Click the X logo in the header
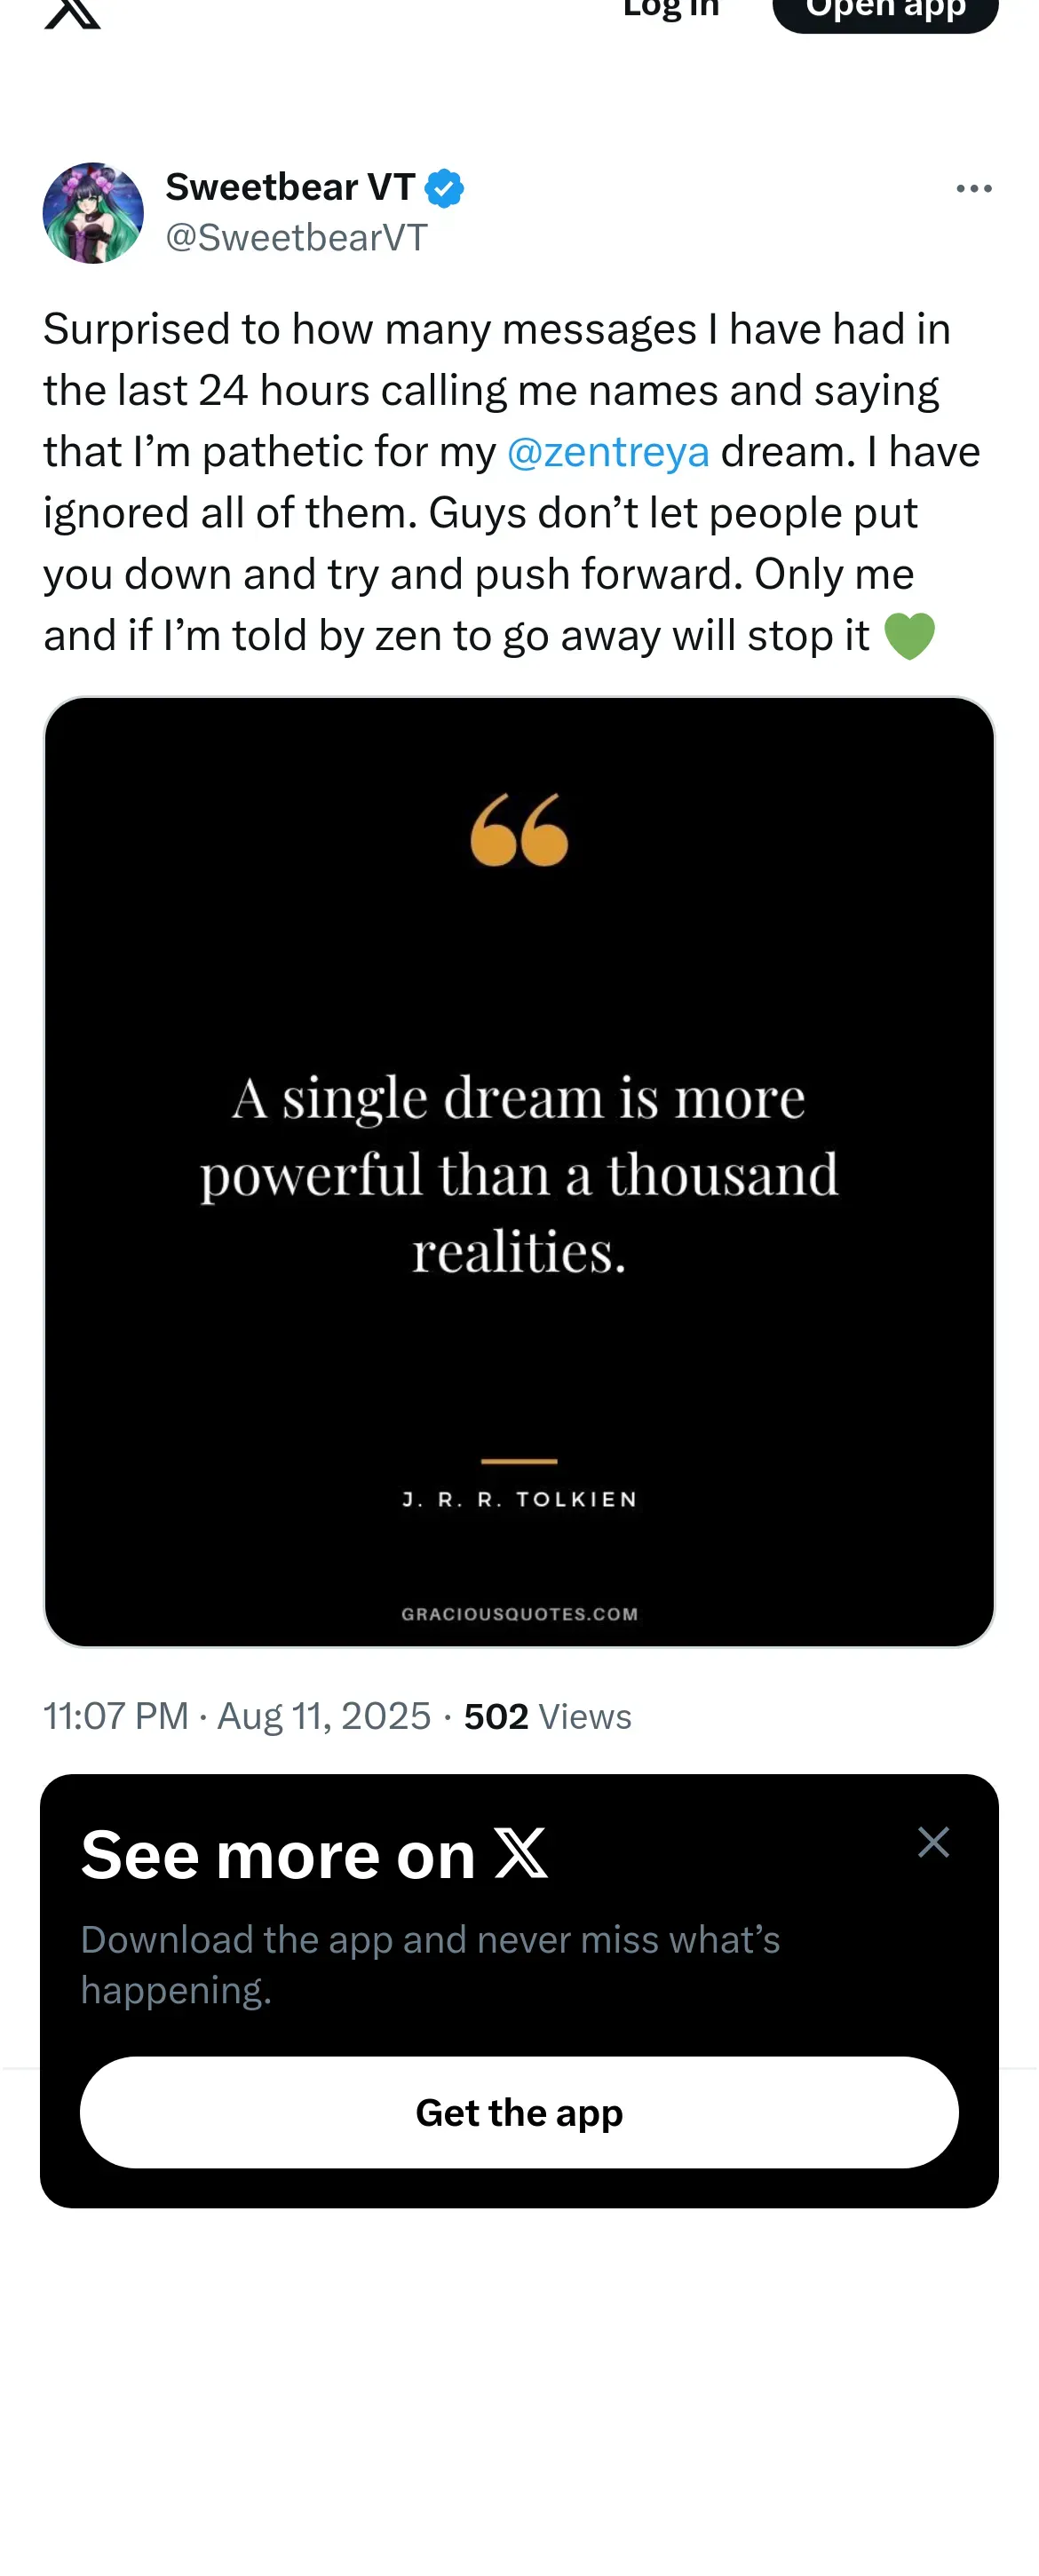The height and width of the screenshot is (2576, 1039). pyautogui.click(x=72, y=12)
